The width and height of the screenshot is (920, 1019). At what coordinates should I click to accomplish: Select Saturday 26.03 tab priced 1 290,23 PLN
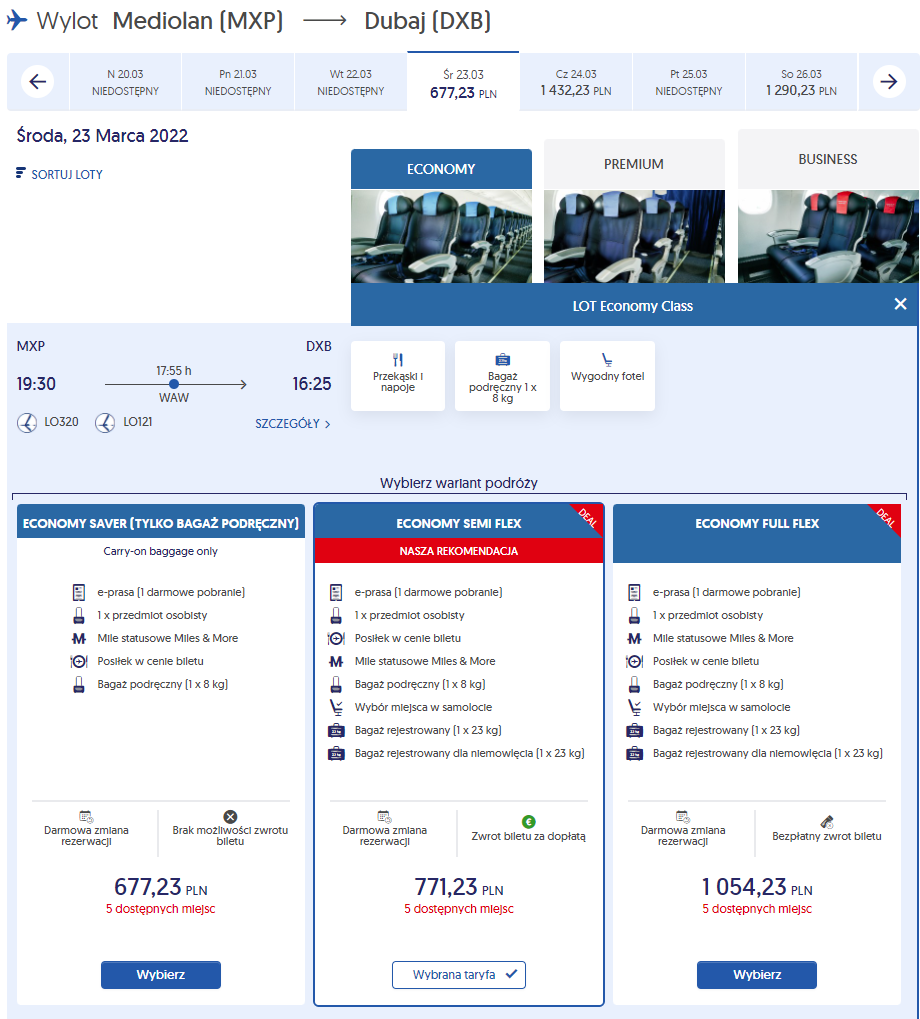pos(801,82)
